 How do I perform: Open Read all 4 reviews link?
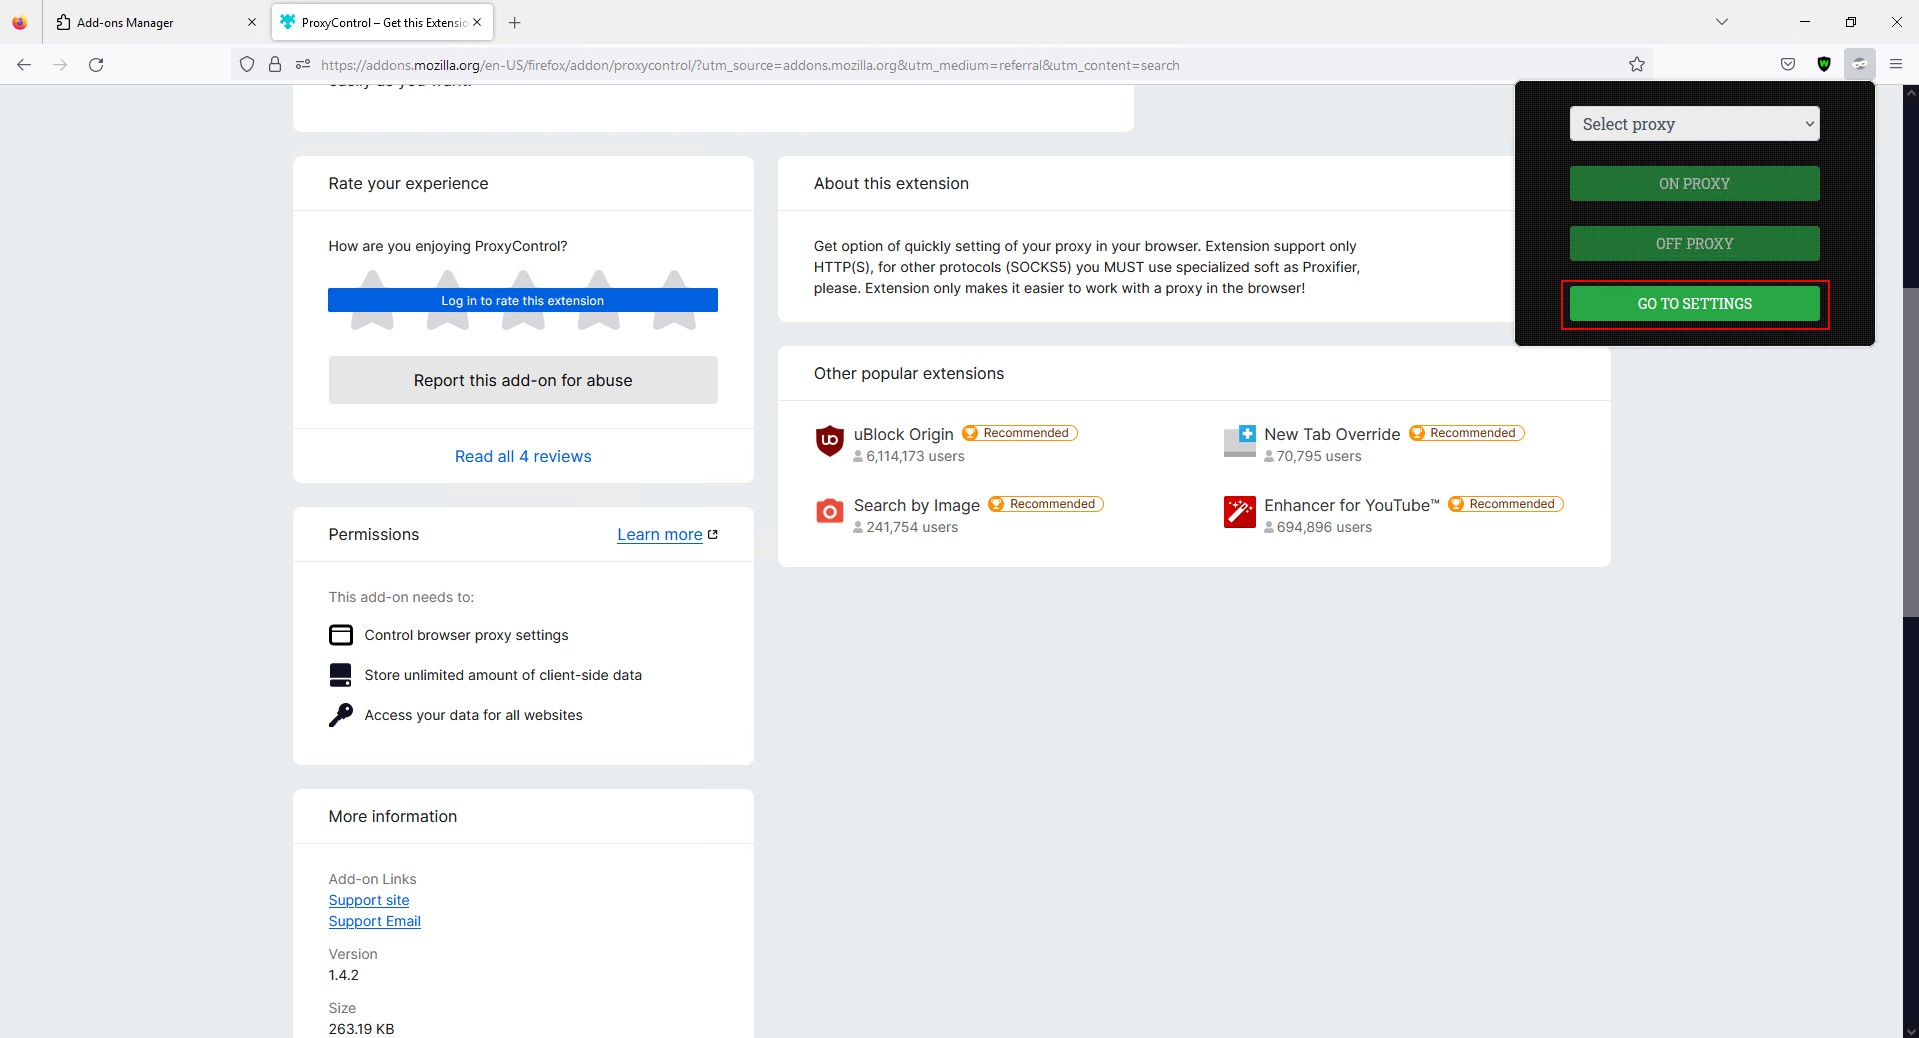point(523,456)
